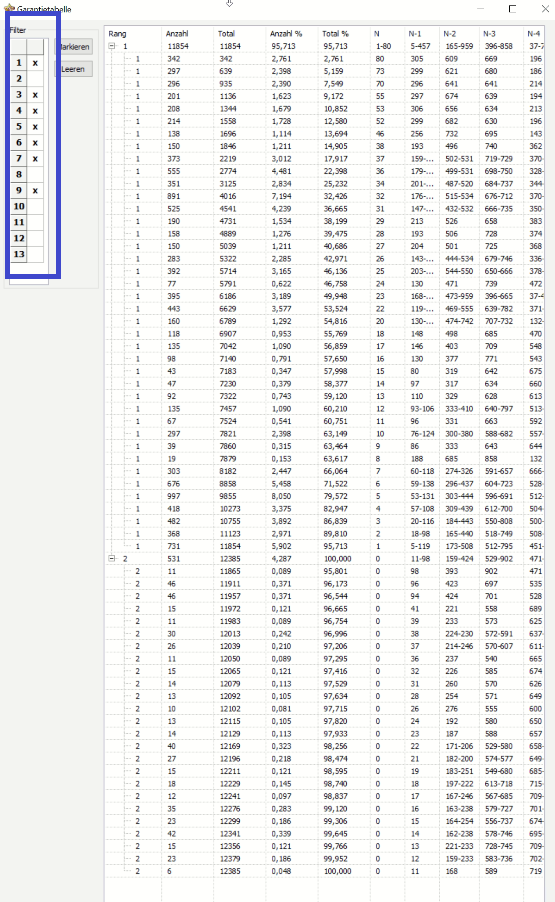Toggle the filter mark for row 9

point(35,190)
